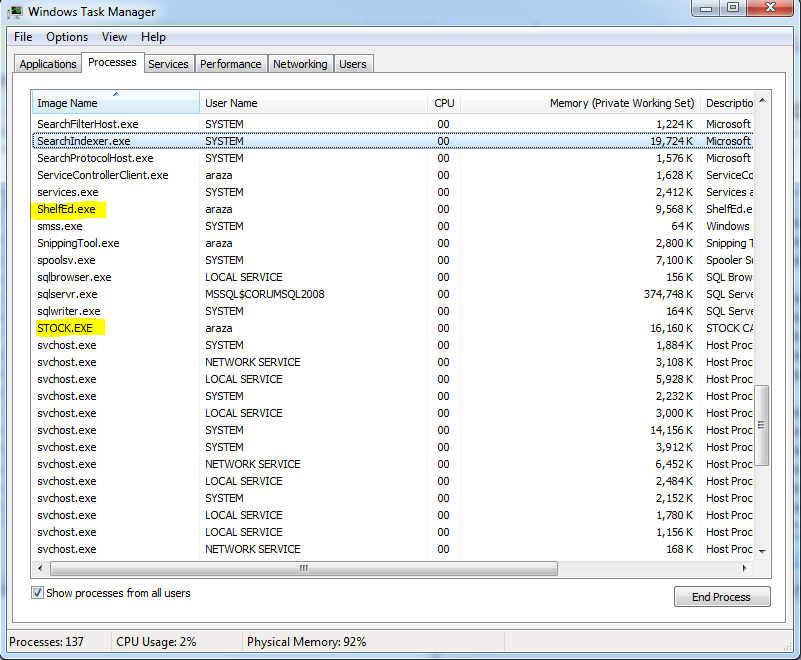Sort by Memory (Private Working Set) column
Viewport: 801px width, 660px height.
[x=621, y=103]
